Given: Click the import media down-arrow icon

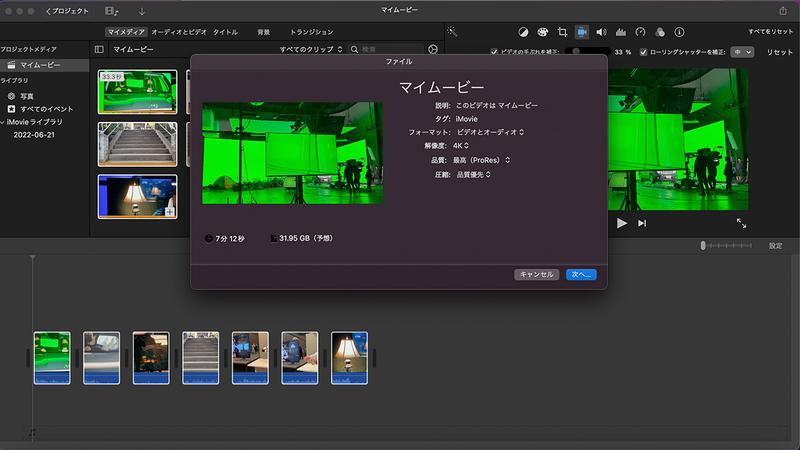Looking at the screenshot, I should tap(142, 11).
